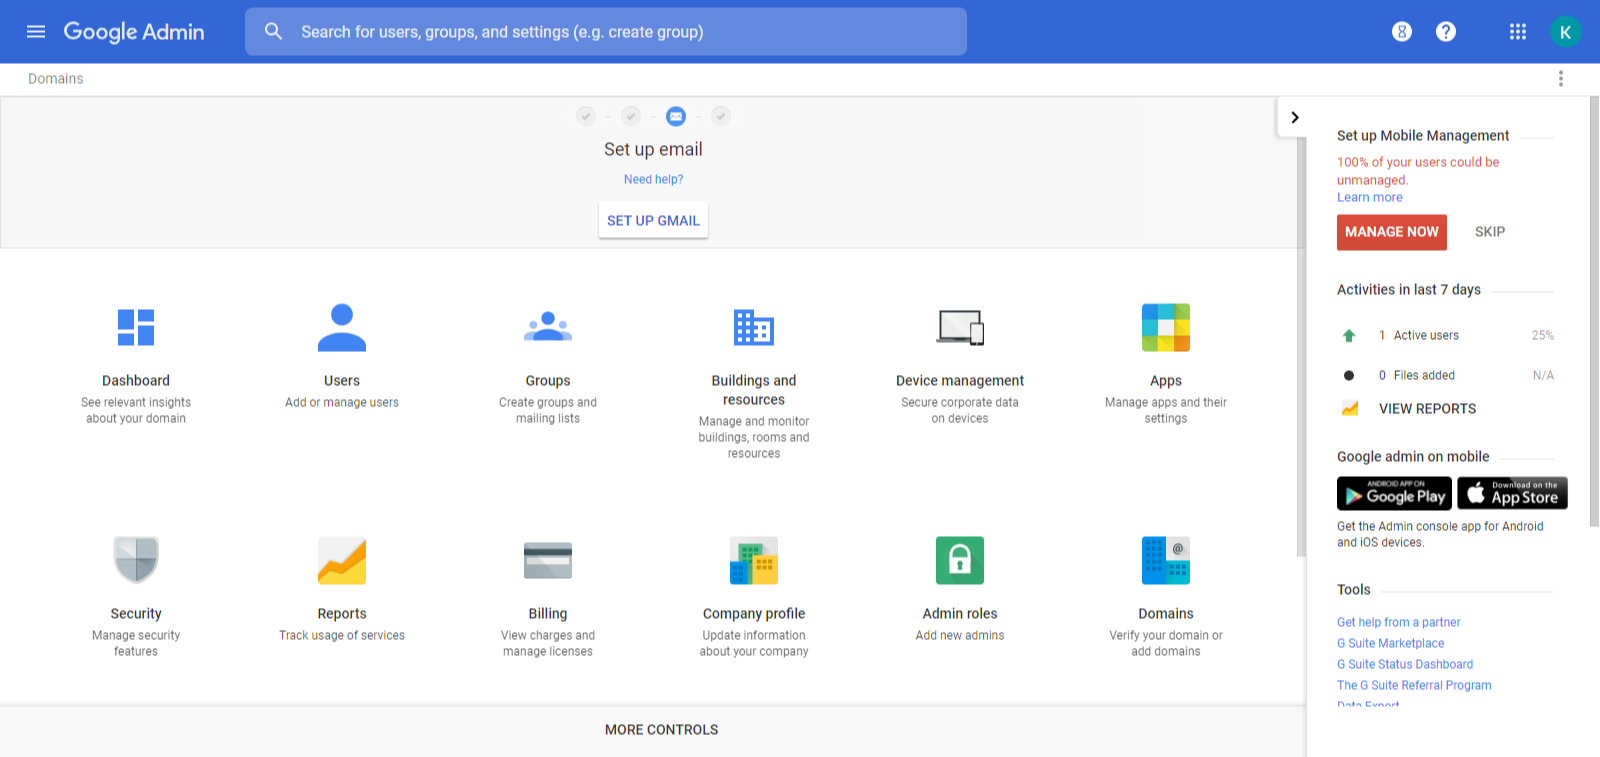The width and height of the screenshot is (1600, 757).
Task: Click the last setup step checkmark
Action: coord(721,116)
